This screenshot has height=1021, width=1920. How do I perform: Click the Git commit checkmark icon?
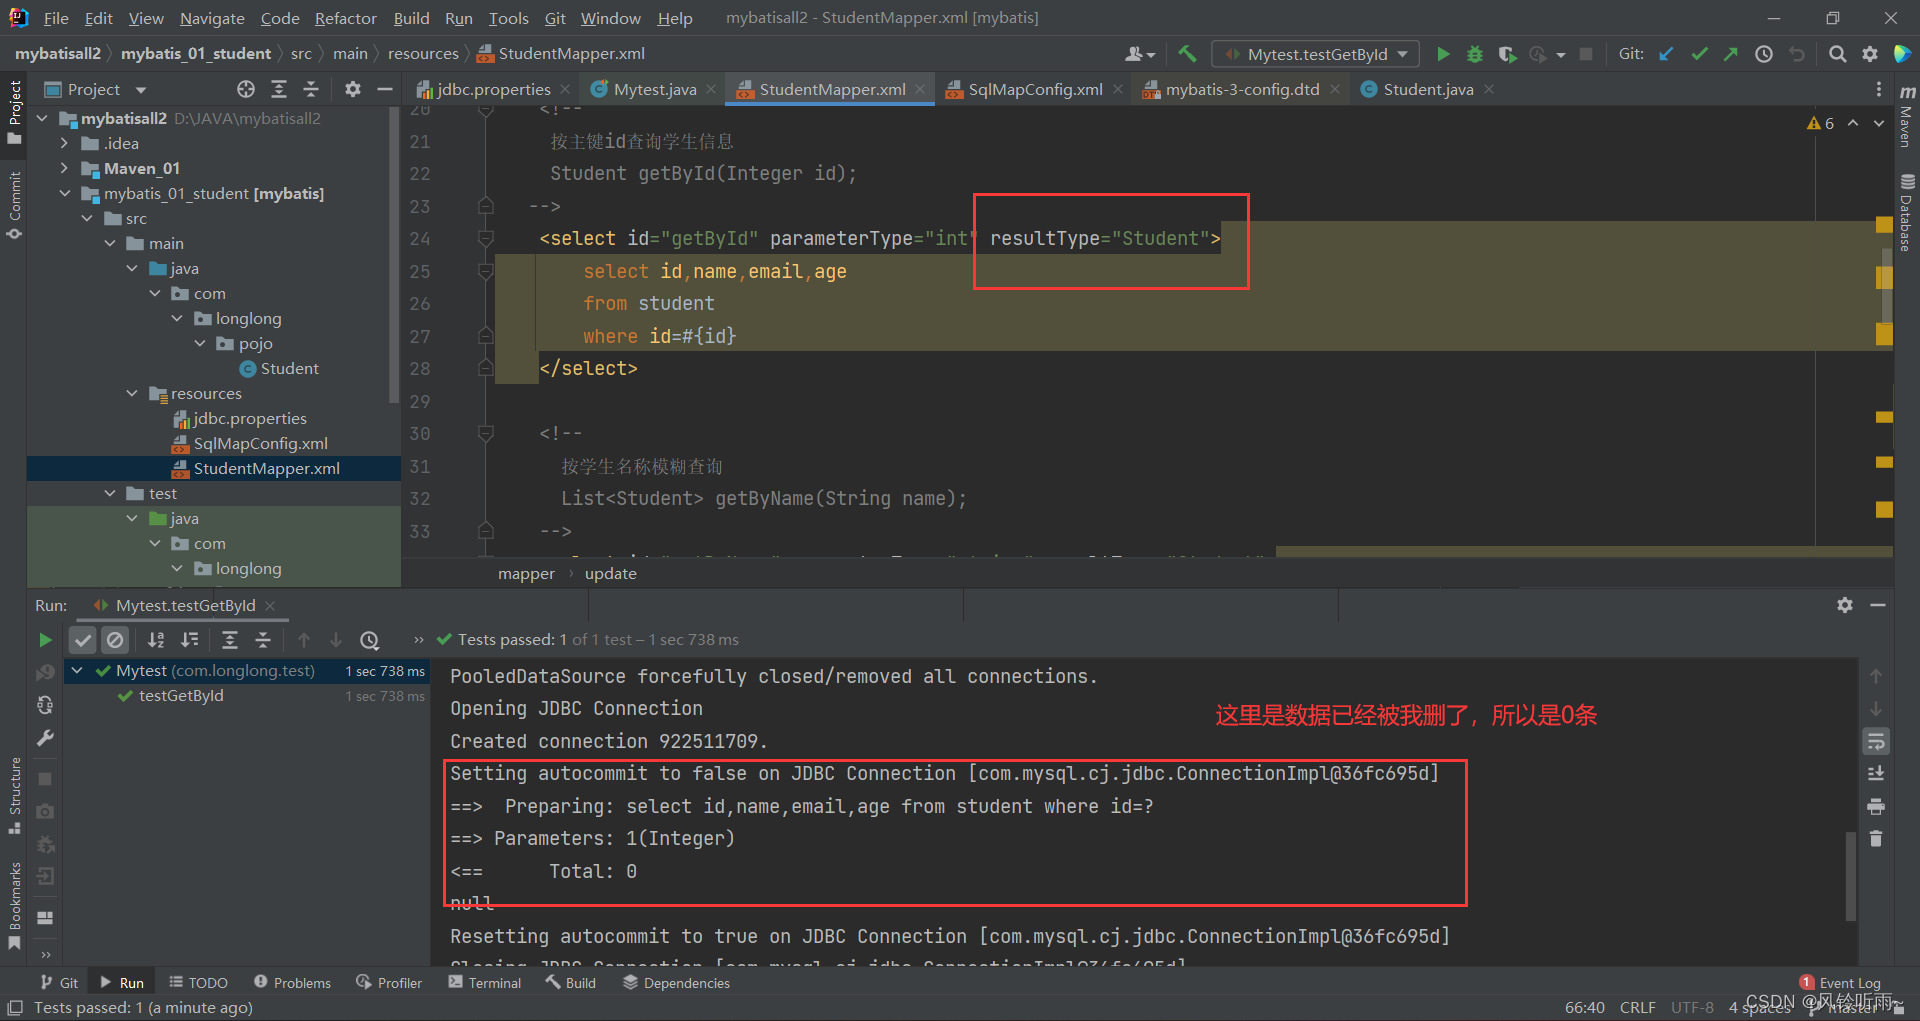coord(1699,54)
